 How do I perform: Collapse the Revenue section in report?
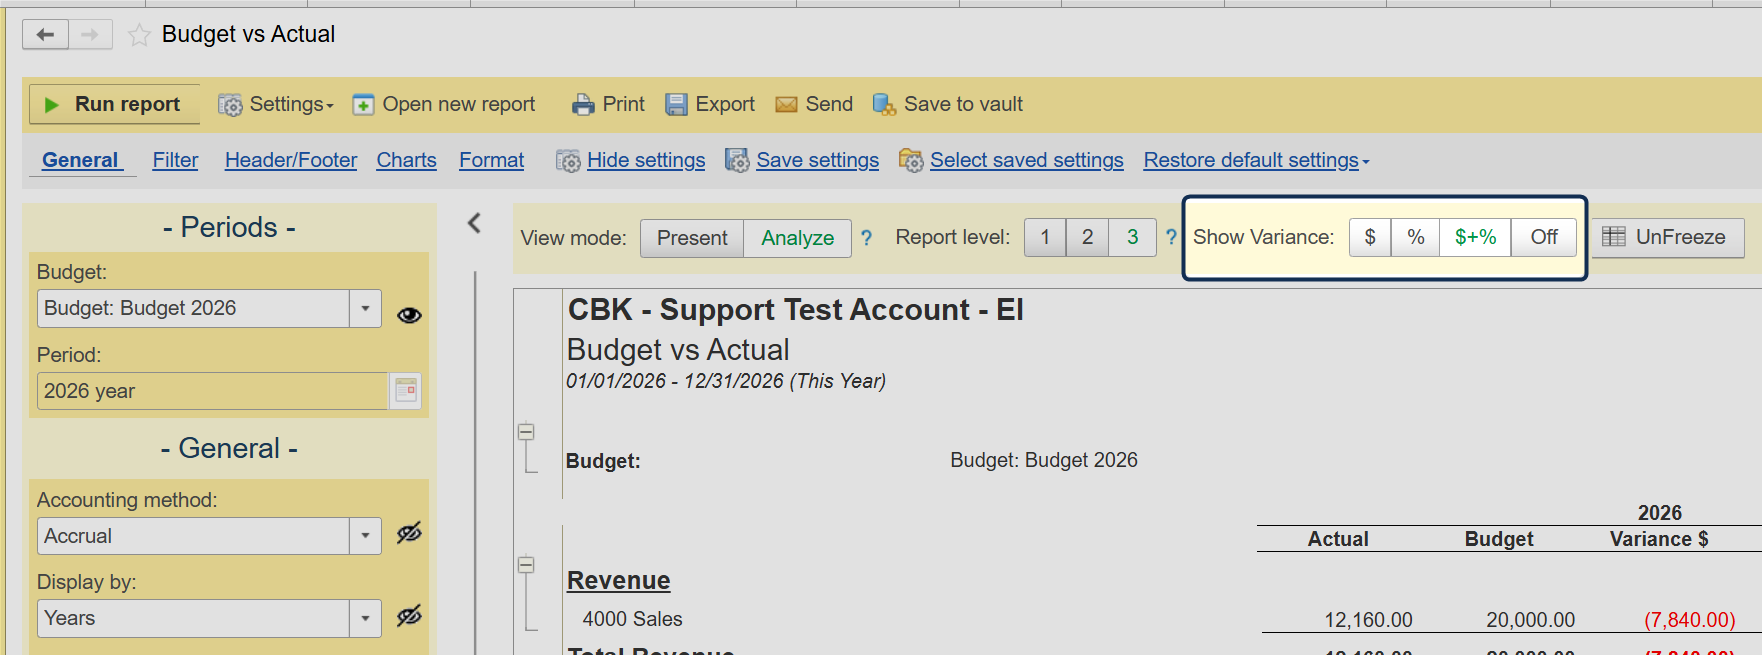526,564
